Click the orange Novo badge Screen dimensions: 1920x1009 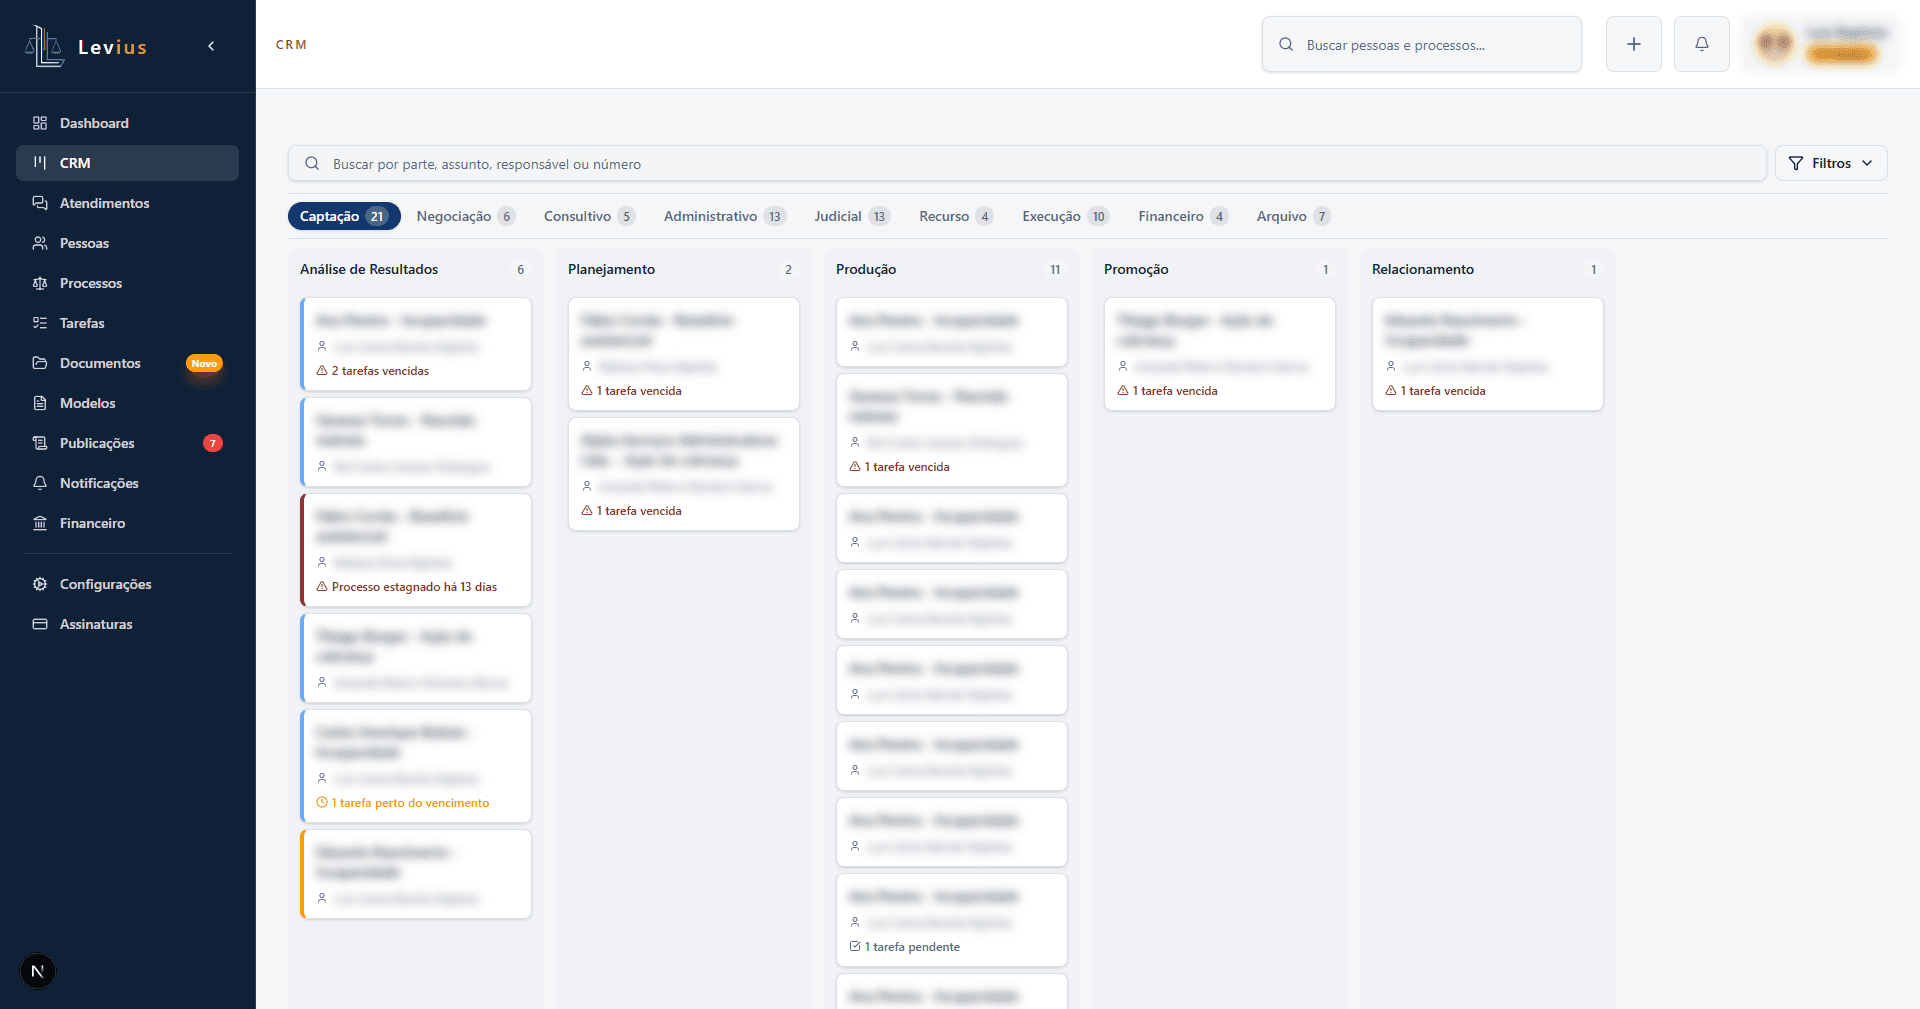(x=204, y=364)
